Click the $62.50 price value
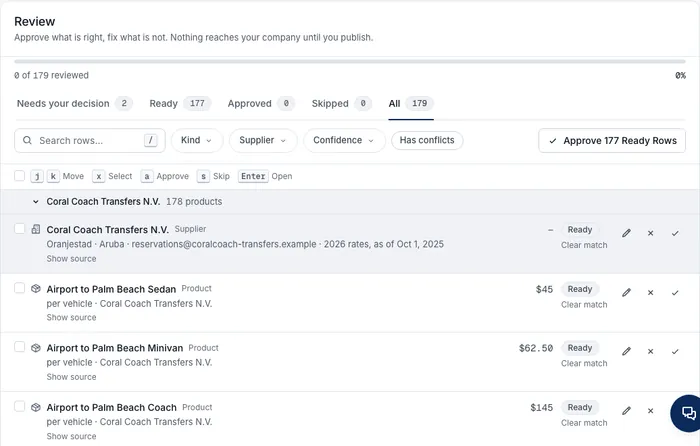Image resolution: width=700 pixels, height=446 pixels. click(x=536, y=348)
